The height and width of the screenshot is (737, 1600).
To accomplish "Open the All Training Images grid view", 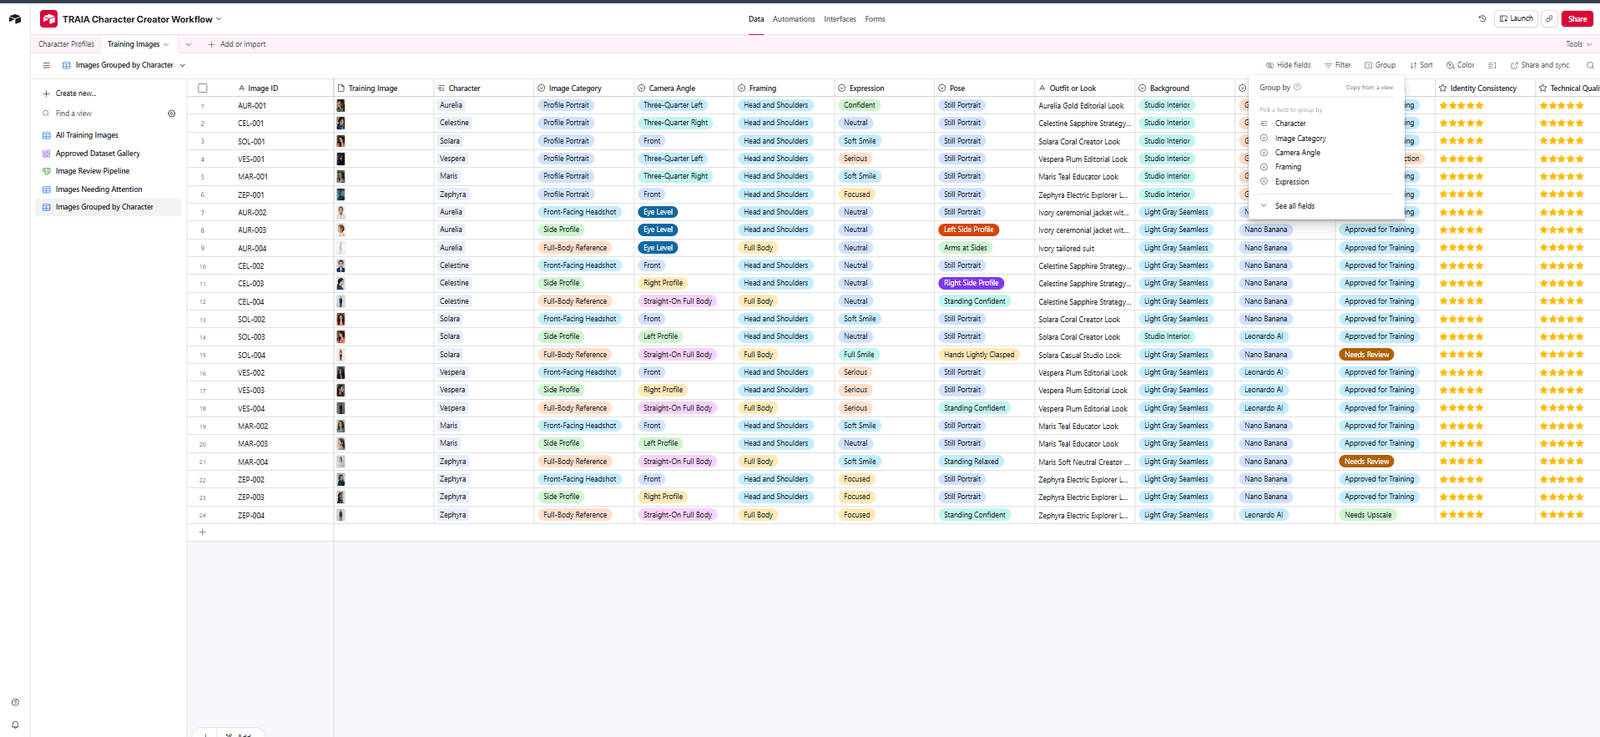I will [87, 135].
